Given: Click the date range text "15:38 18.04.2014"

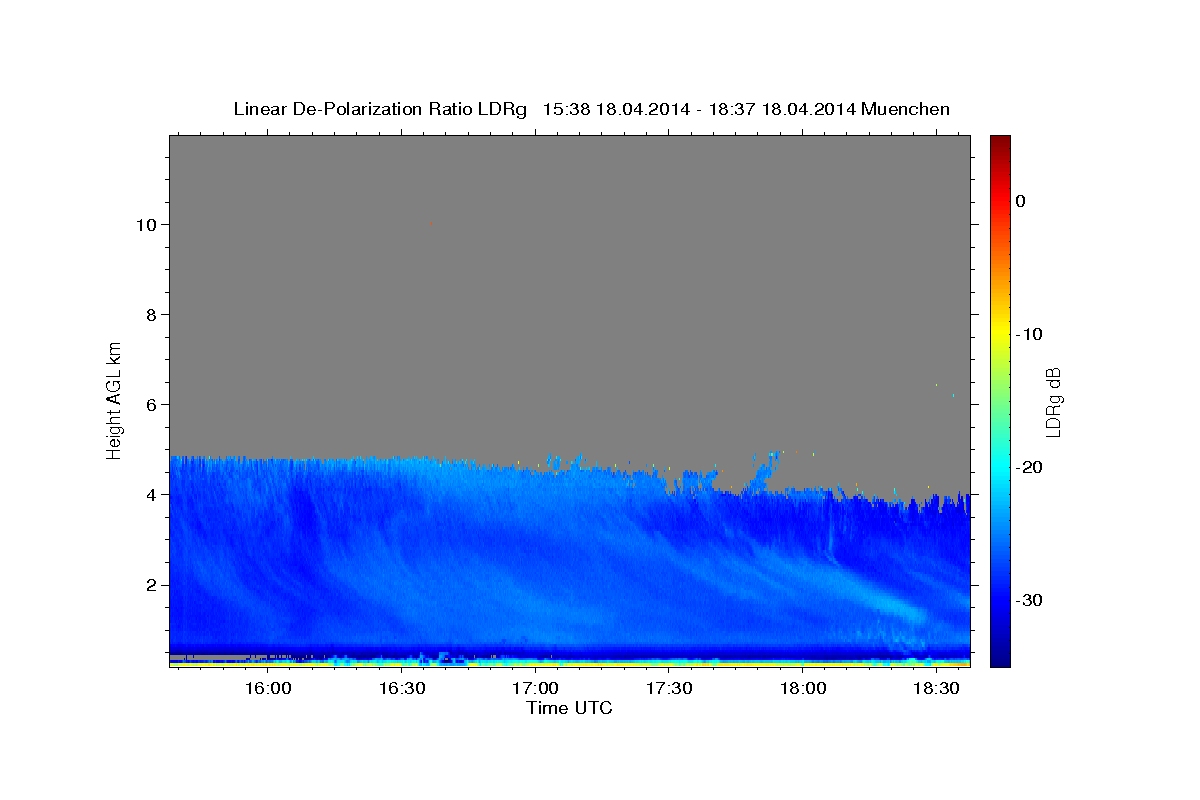Looking at the screenshot, I should coord(616,109).
